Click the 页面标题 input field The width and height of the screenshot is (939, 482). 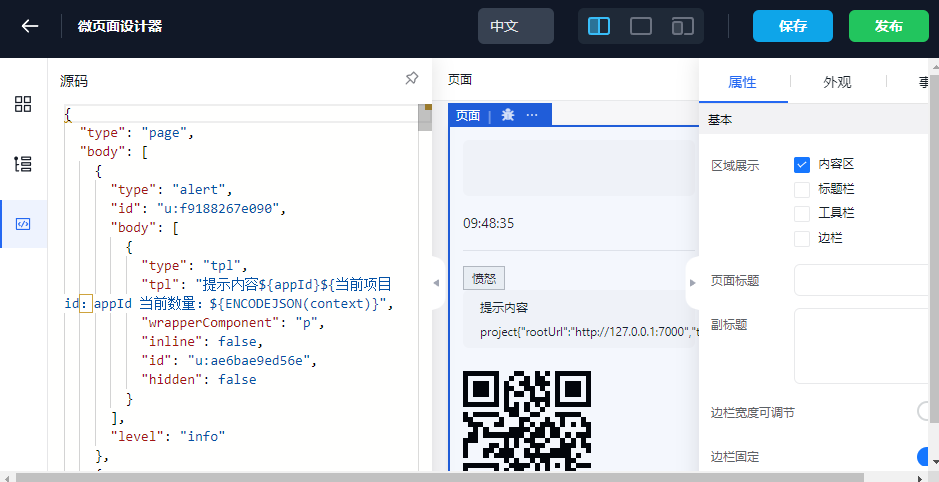[x=865, y=281]
